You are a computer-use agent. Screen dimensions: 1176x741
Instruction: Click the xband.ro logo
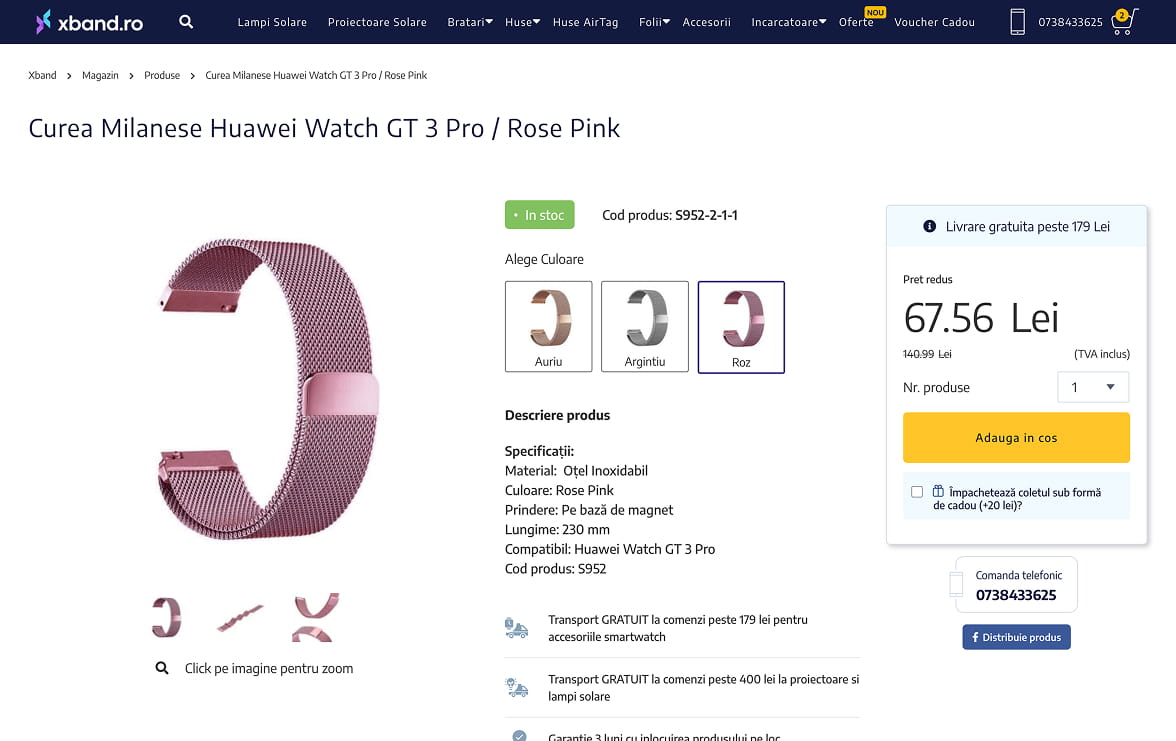pyautogui.click(x=90, y=22)
